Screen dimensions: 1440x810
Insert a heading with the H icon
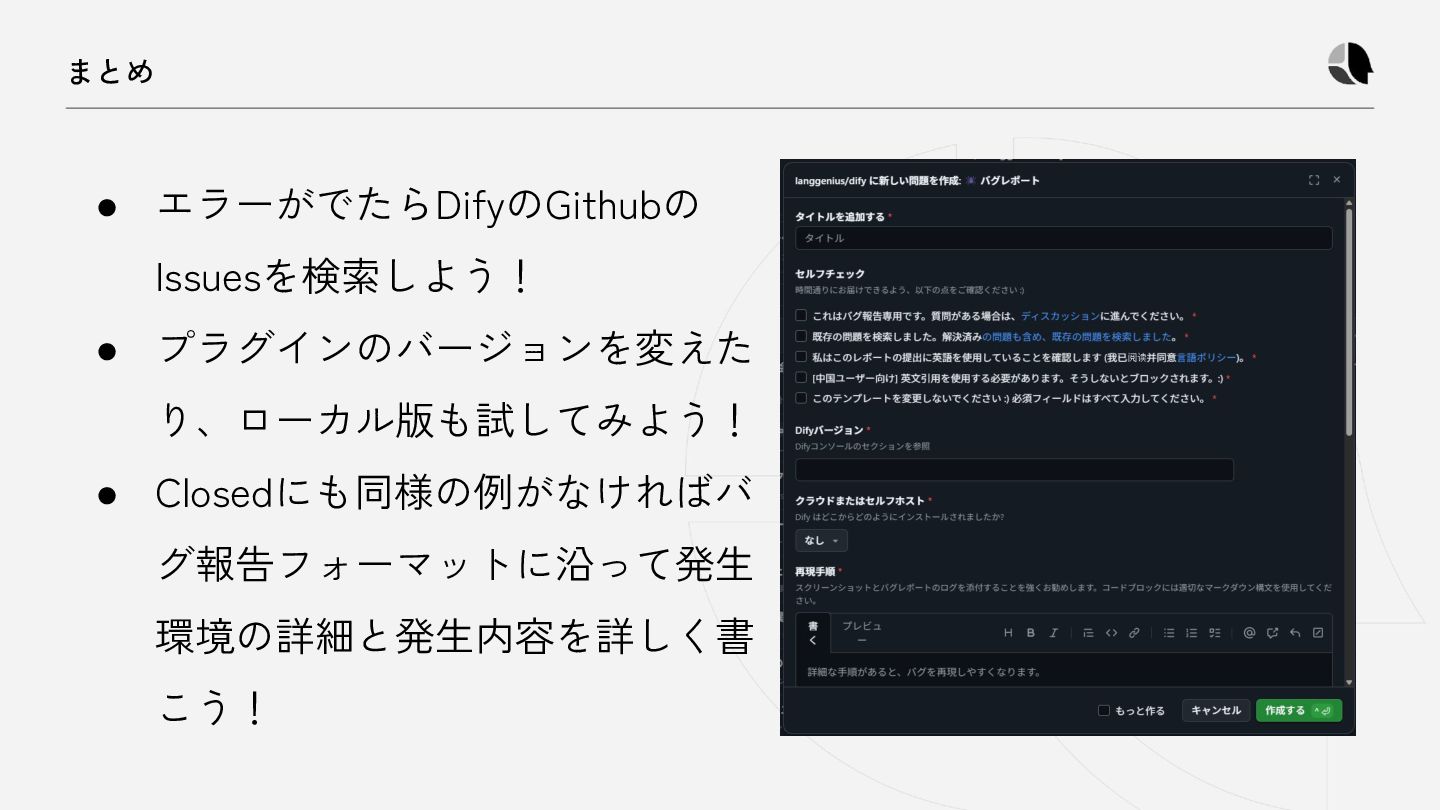click(x=1008, y=633)
